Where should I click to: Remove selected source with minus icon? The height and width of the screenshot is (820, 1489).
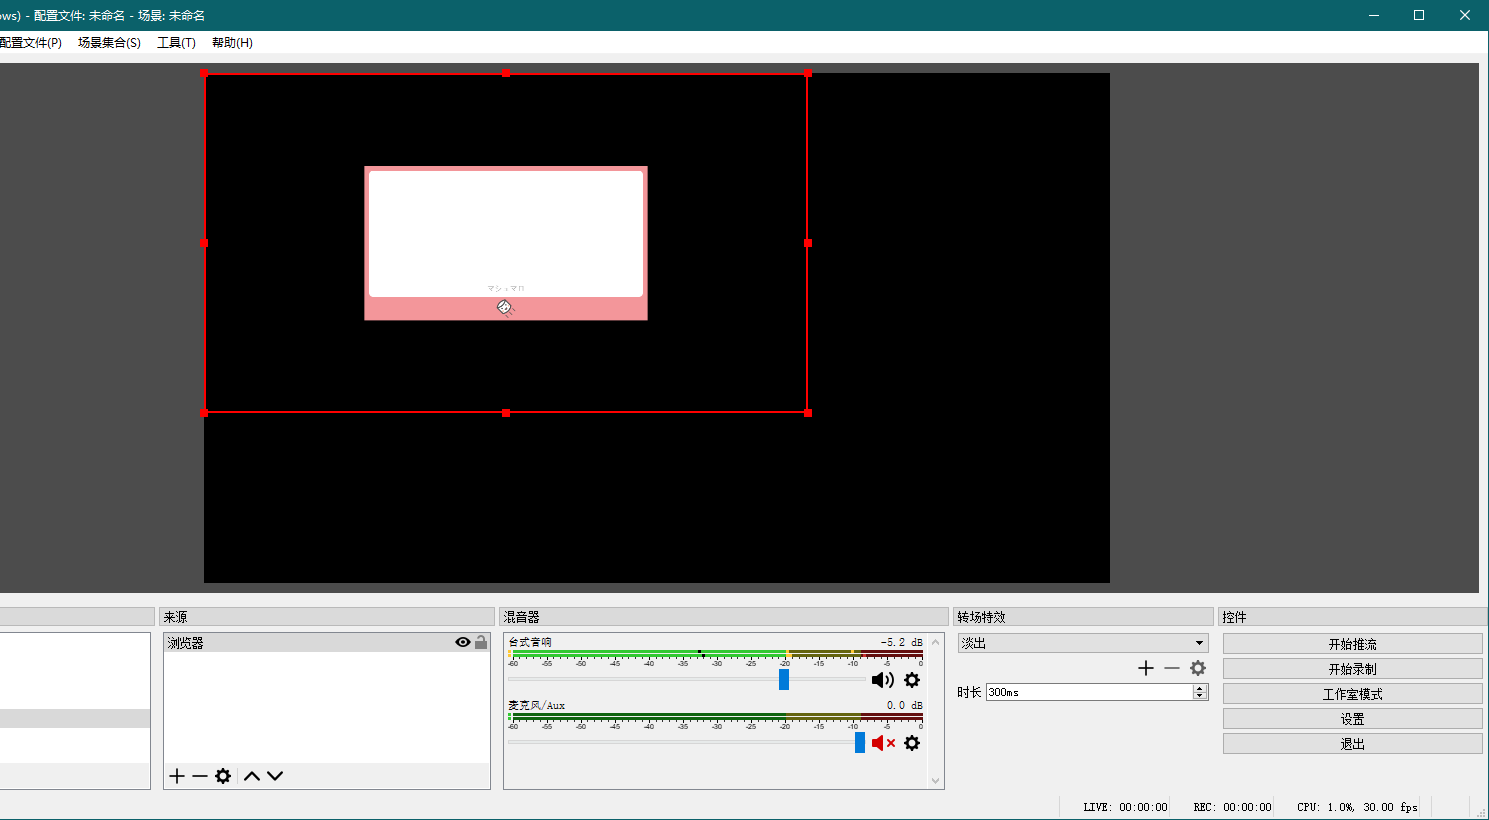coord(200,776)
